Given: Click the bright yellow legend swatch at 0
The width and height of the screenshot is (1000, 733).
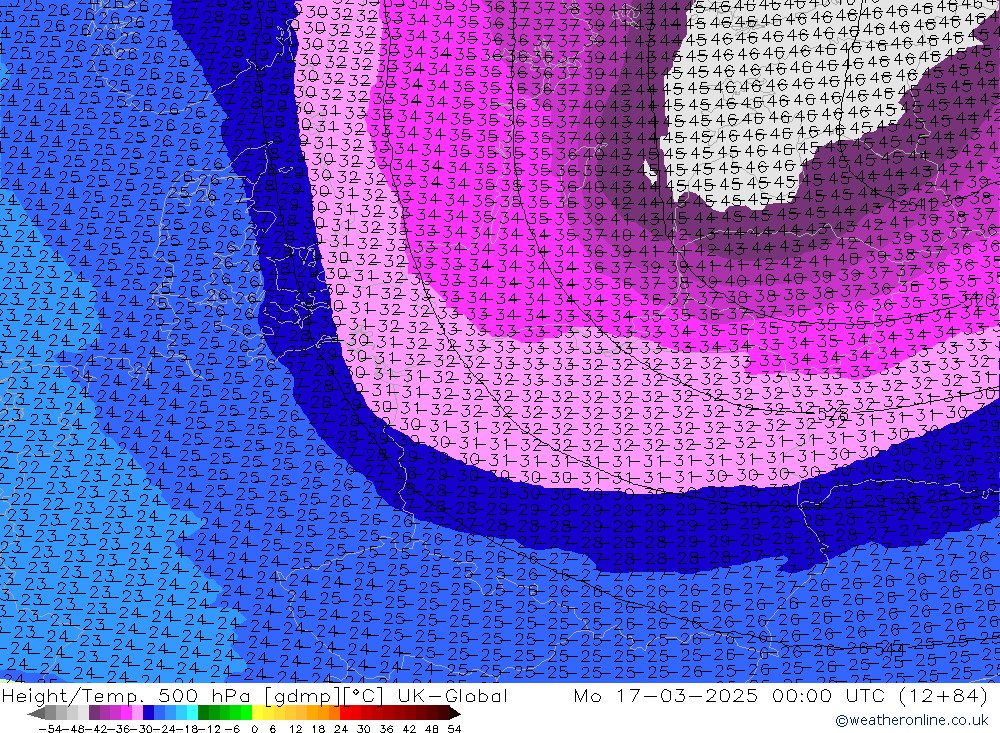Looking at the screenshot, I should pos(258,713).
